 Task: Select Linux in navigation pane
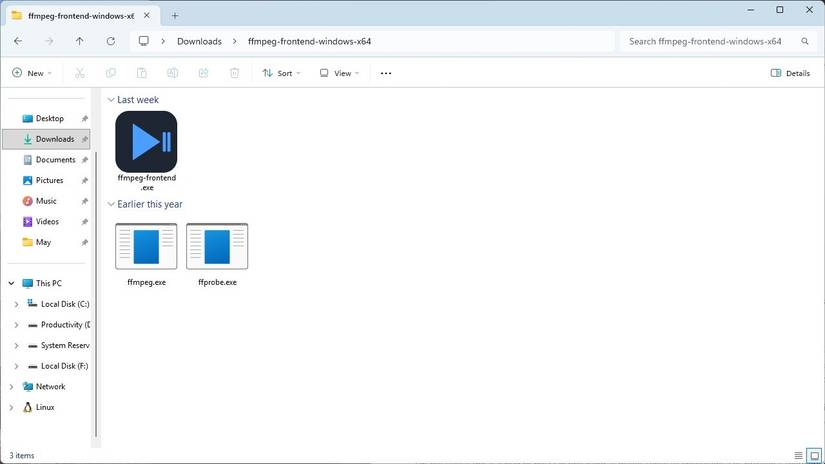point(45,407)
